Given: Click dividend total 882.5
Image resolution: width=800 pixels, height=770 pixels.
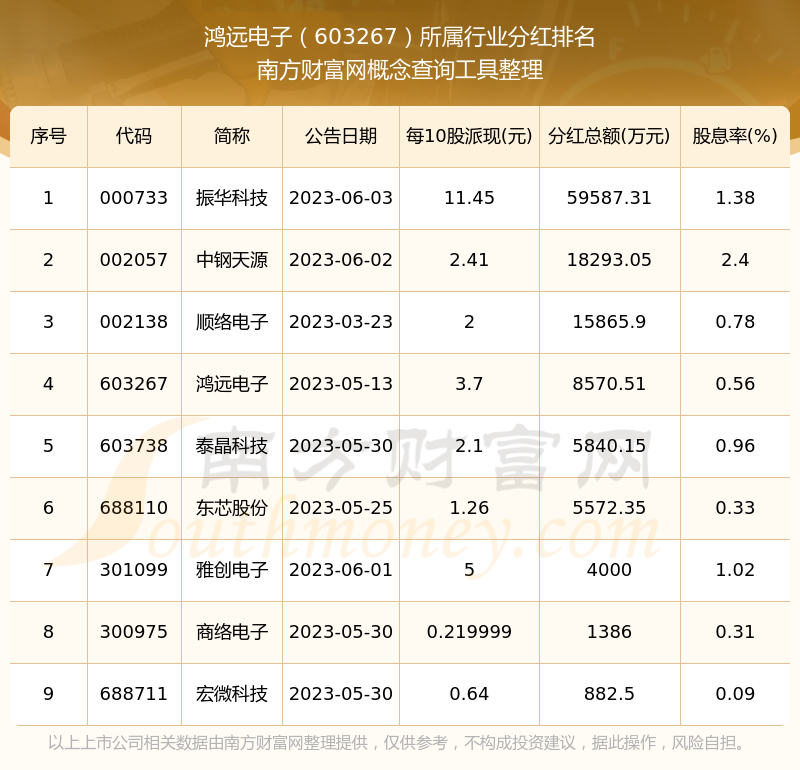Looking at the screenshot, I should click(609, 693).
